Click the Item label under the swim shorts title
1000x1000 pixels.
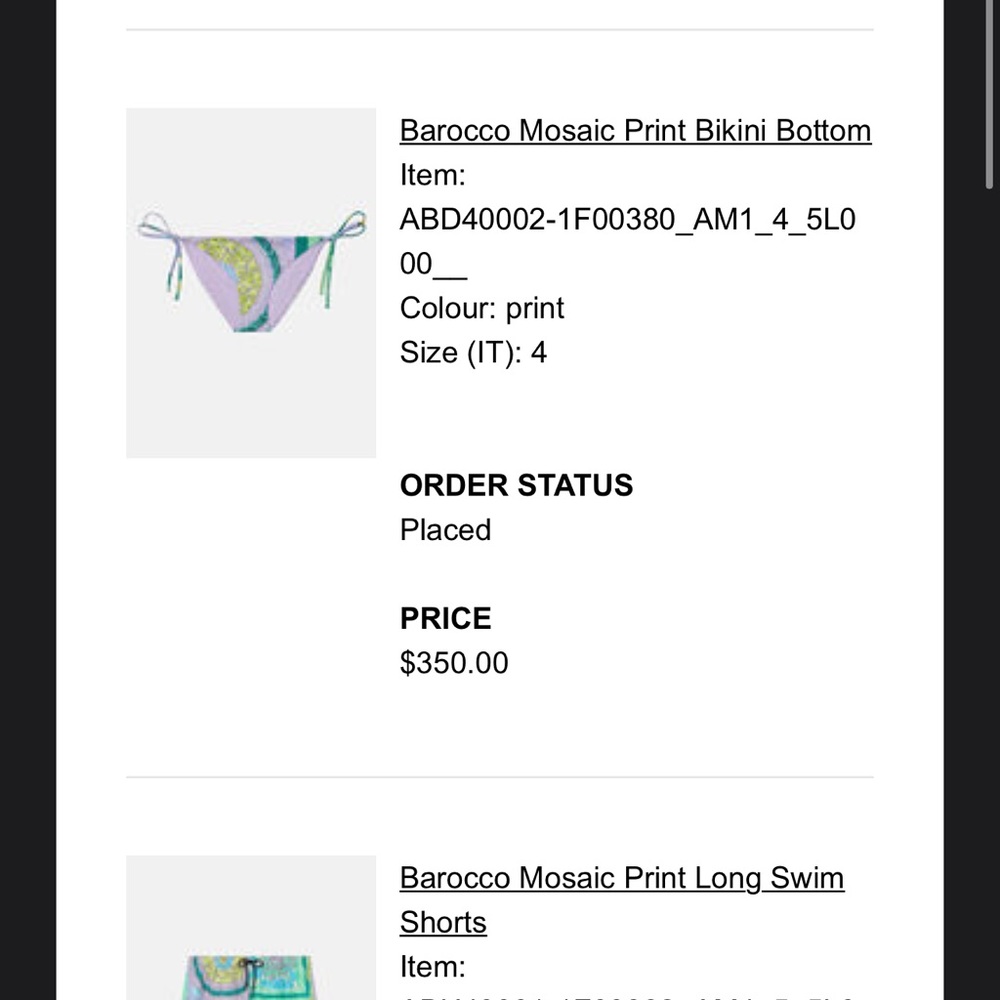pos(432,967)
